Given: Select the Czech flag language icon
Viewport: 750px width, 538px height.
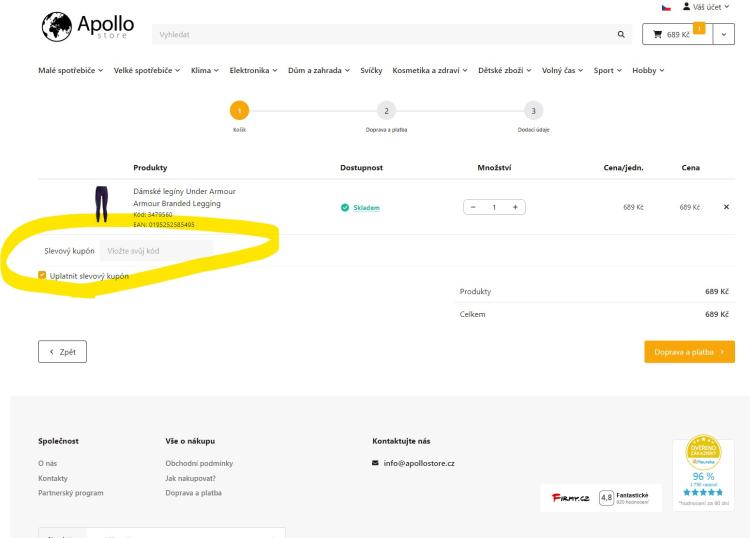Looking at the screenshot, I should click(x=666, y=8).
